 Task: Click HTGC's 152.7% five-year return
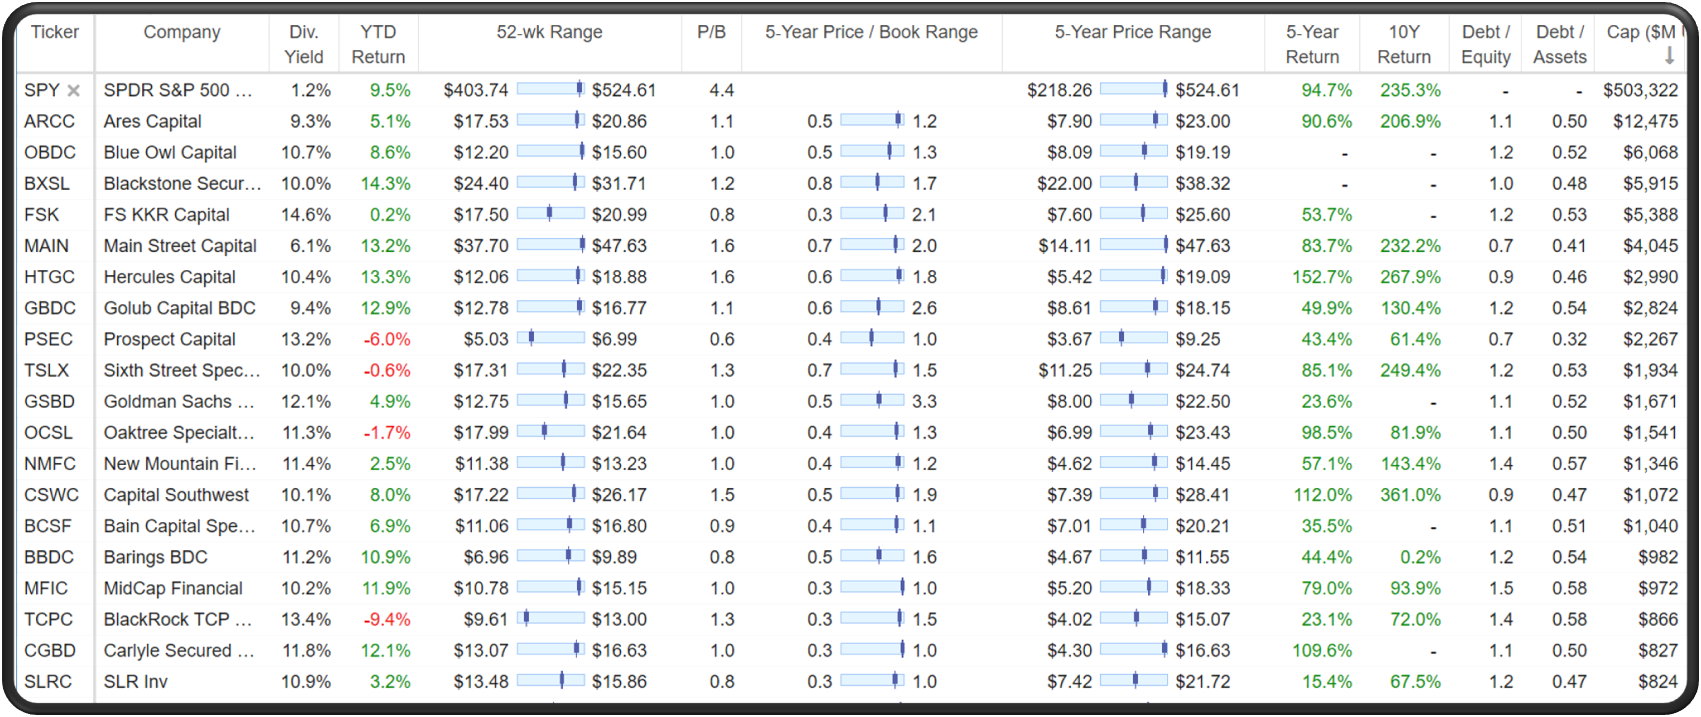pos(1322,276)
